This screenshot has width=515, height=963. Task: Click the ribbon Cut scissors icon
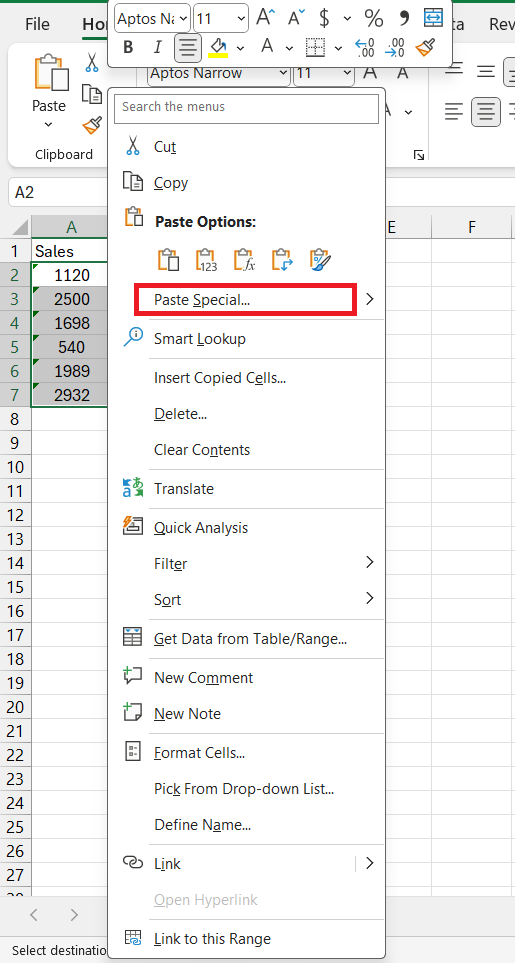(92, 62)
